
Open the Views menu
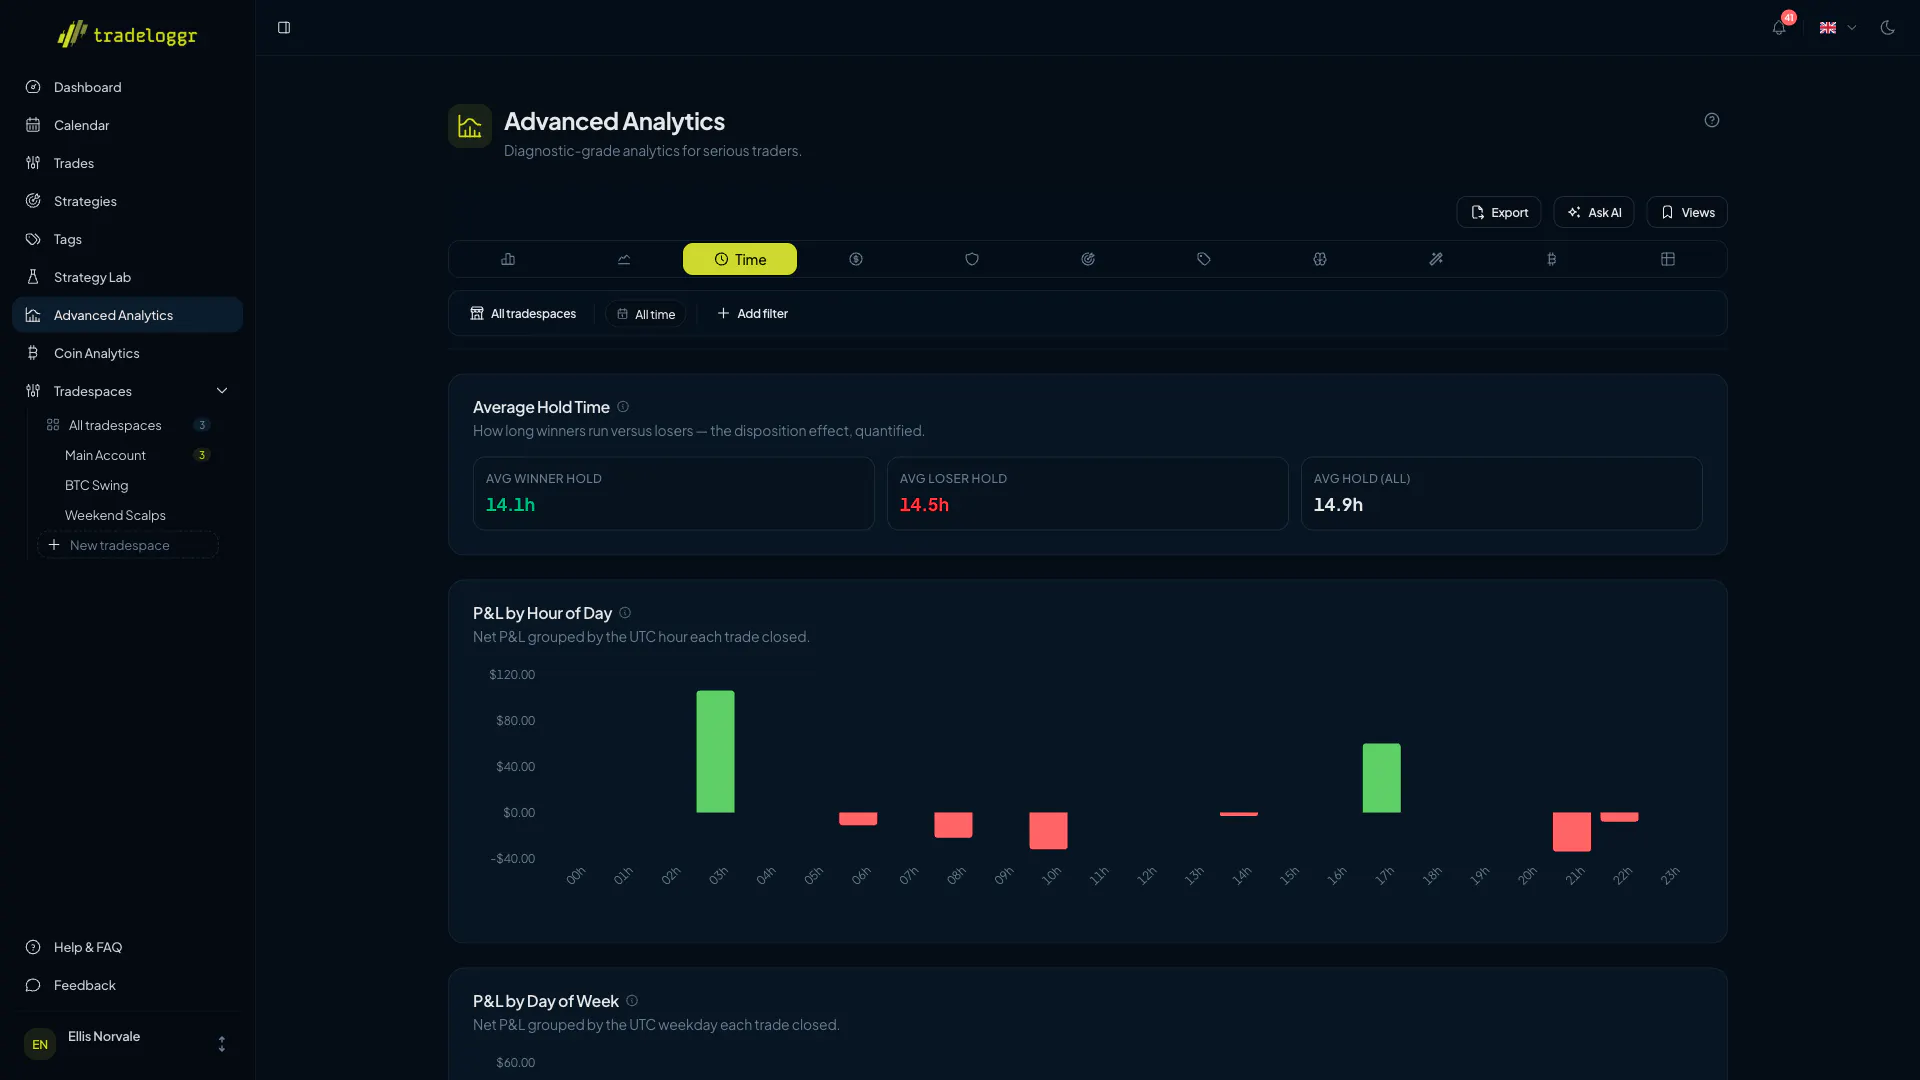1687,212
